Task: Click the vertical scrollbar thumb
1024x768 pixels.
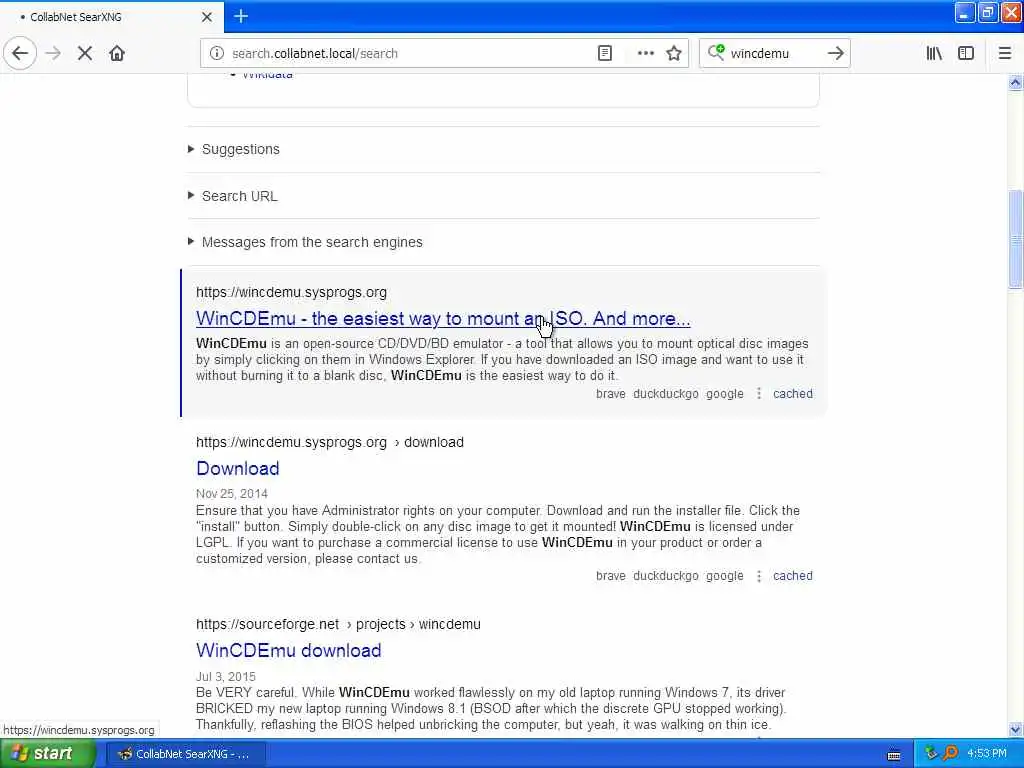Action: [x=1015, y=238]
